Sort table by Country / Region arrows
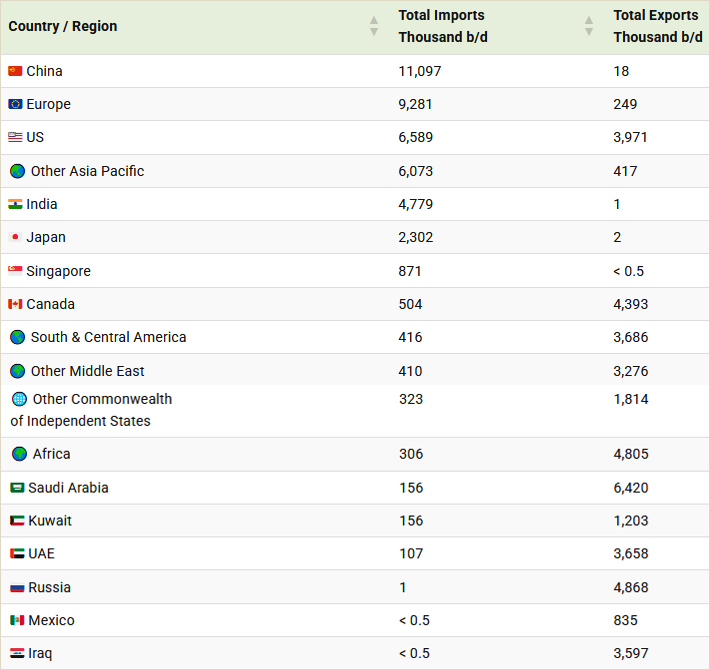710x670 pixels. [374, 26]
